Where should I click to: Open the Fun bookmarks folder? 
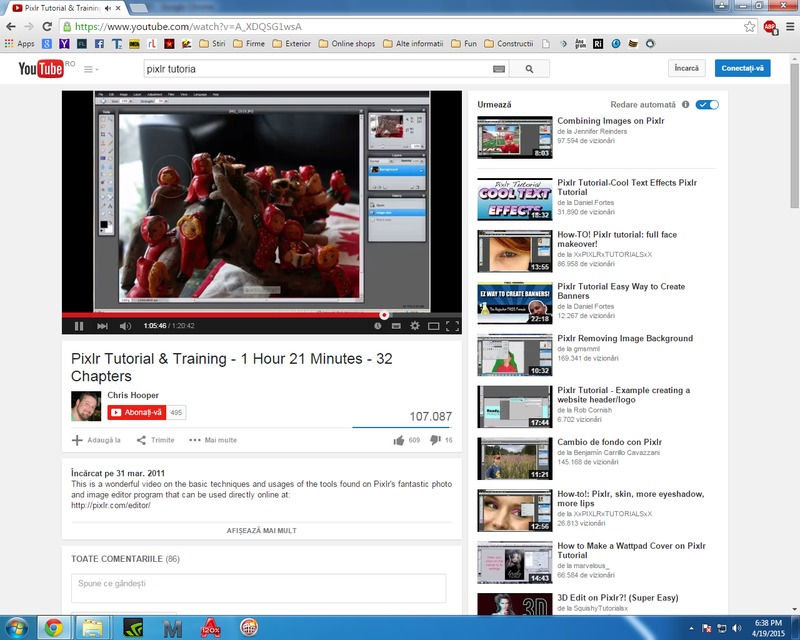pos(464,44)
